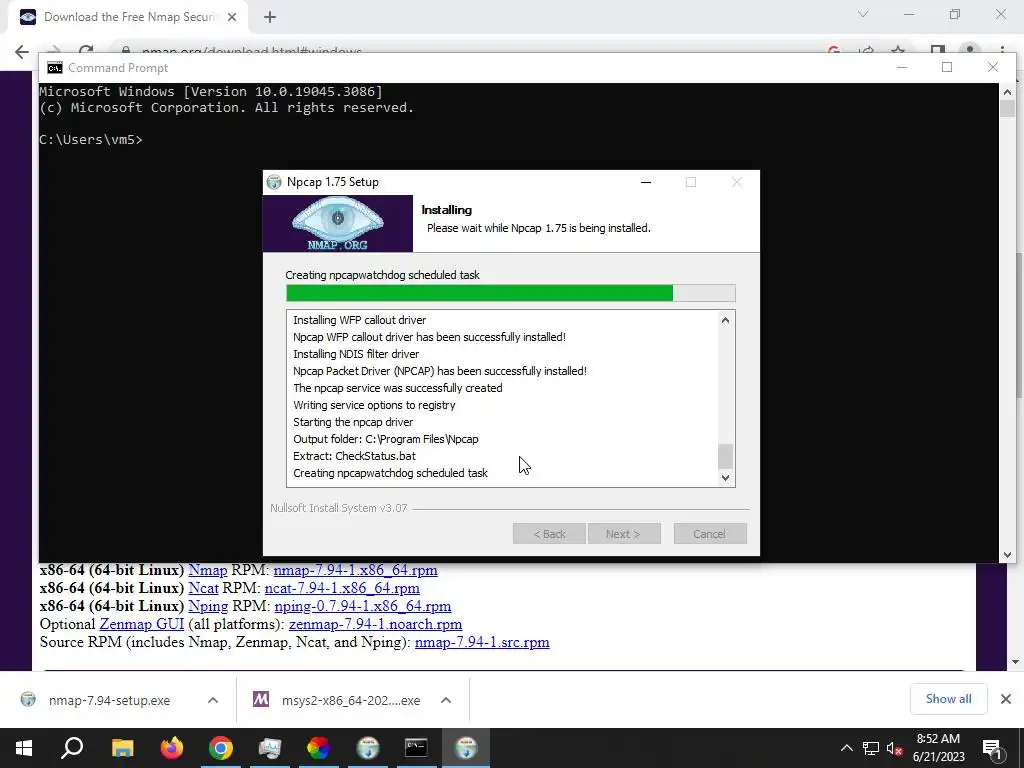1024x768 pixels.
Task: Click Npcap Setup title bar icon
Action: 274,182
